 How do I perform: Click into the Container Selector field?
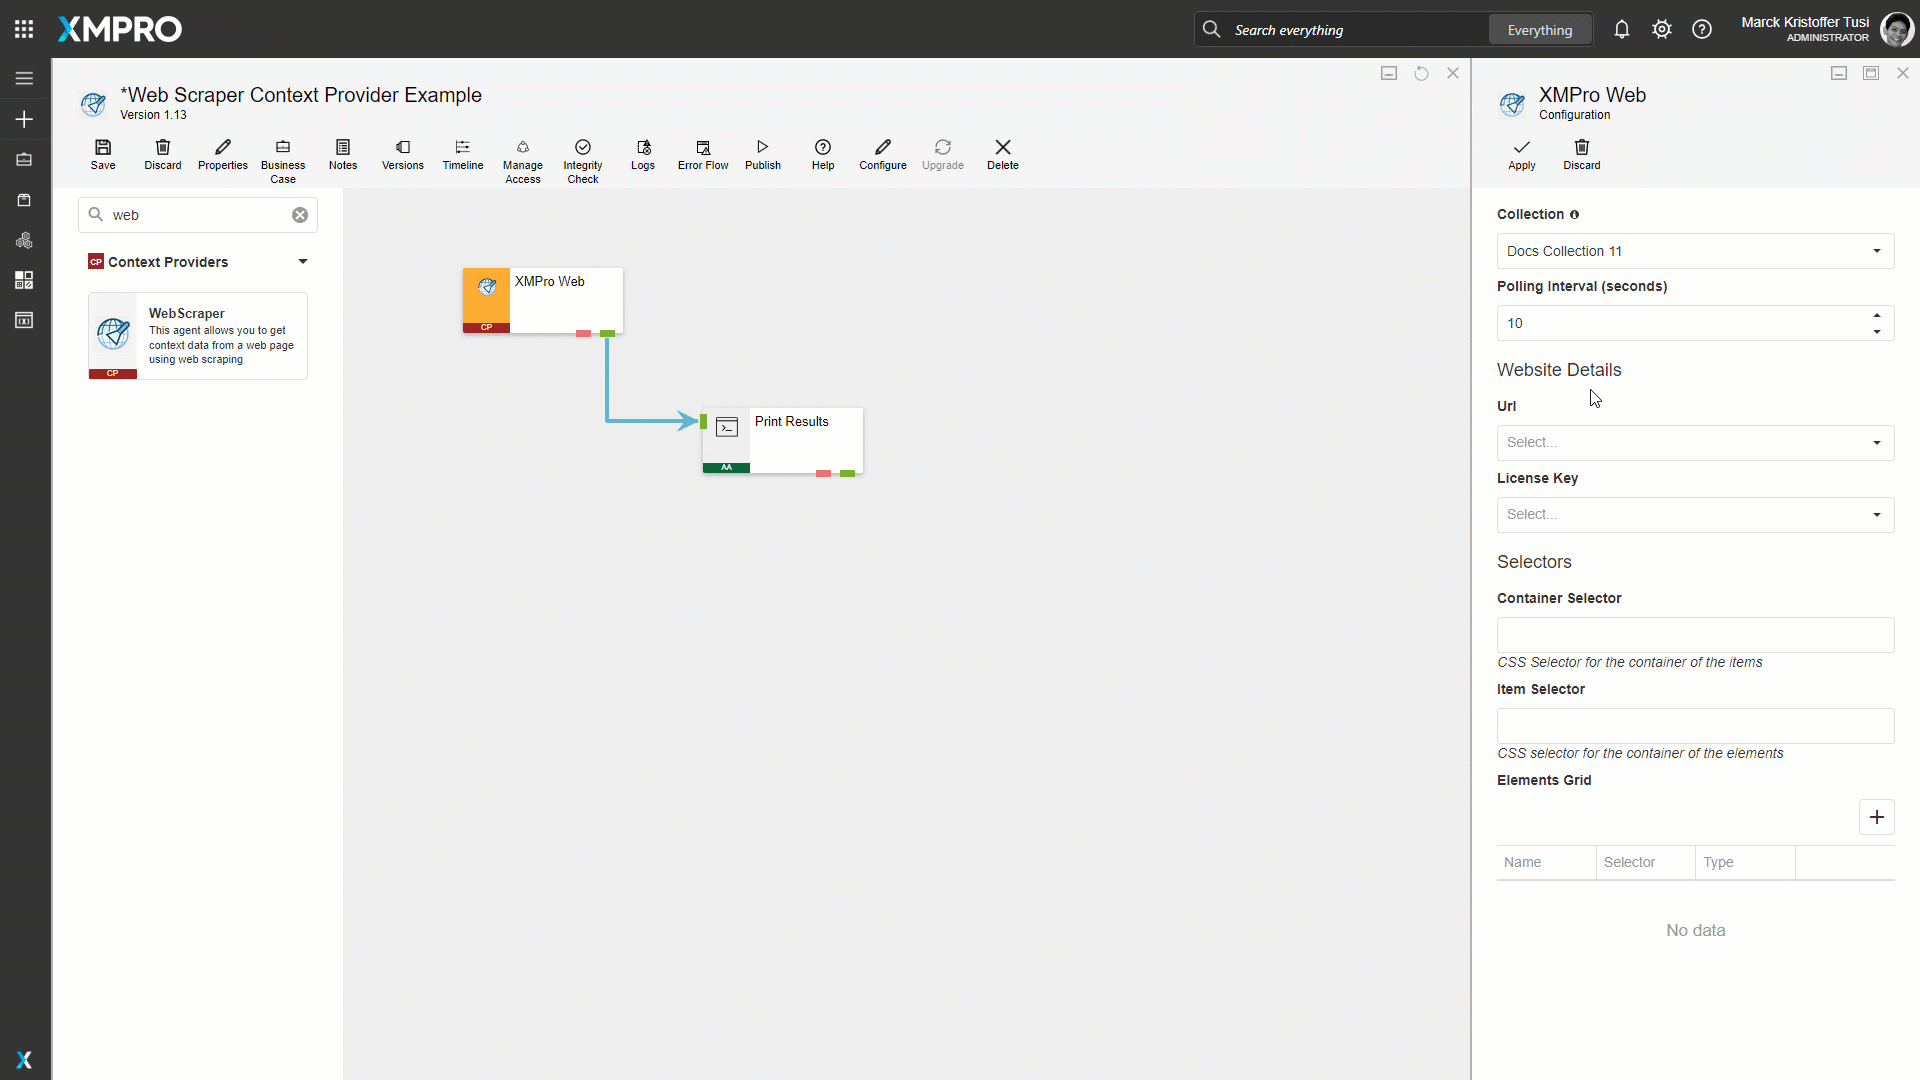point(1695,635)
